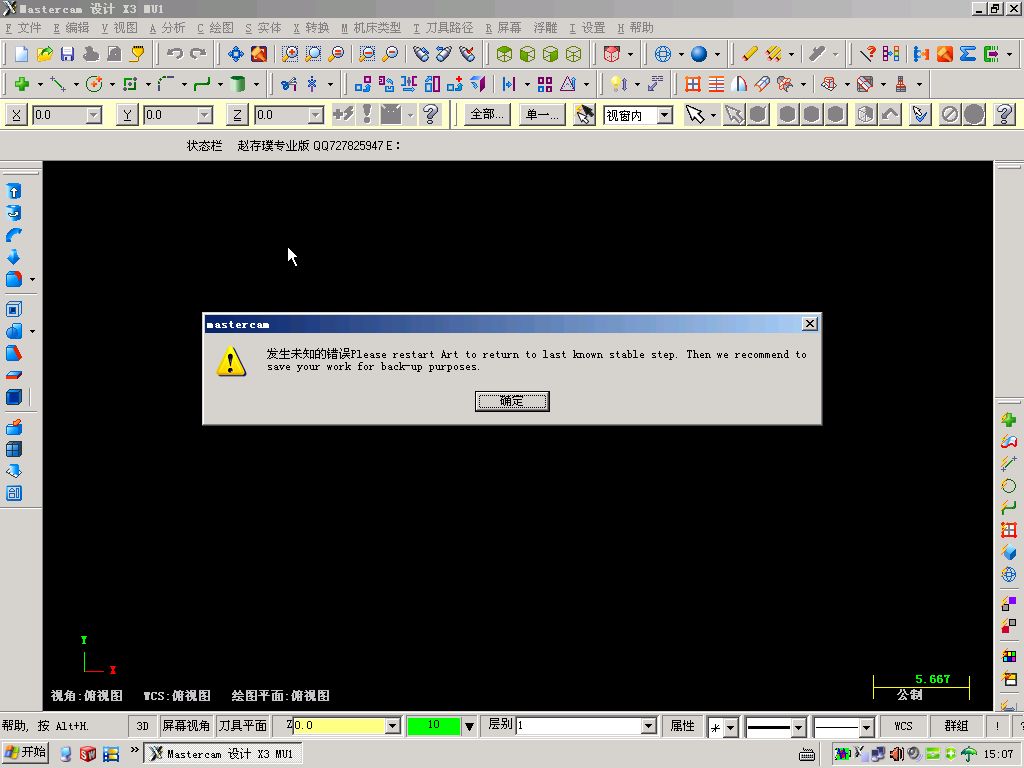The image size is (1024, 768).
Task: Open the 分析 menu
Action: point(167,27)
